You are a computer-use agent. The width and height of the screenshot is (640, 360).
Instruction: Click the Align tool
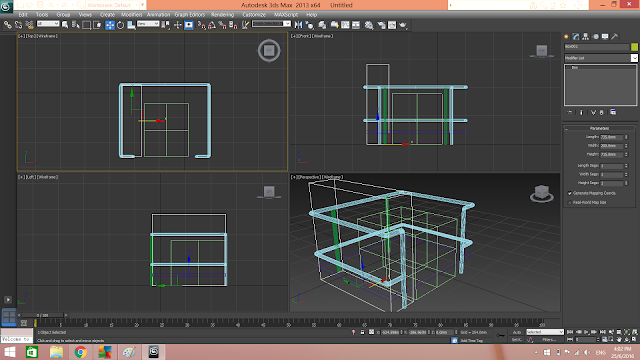coord(309,25)
